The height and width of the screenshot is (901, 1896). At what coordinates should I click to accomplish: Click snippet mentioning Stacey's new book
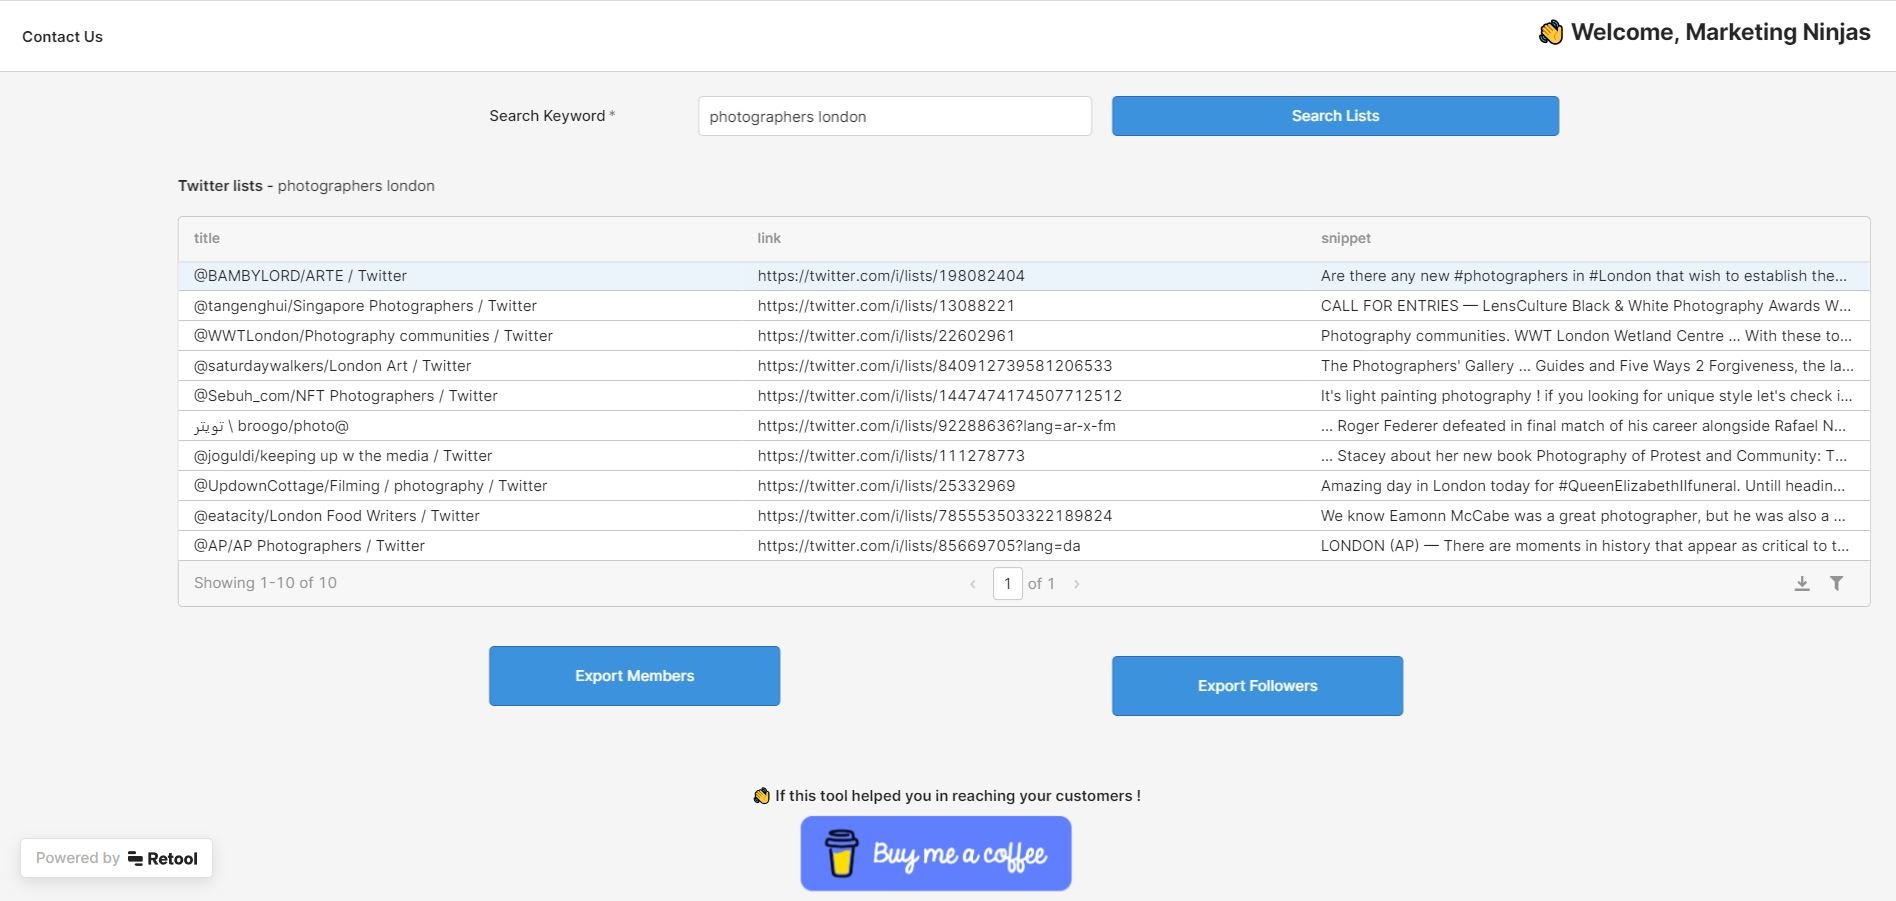pyautogui.click(x=1584, y=456)
